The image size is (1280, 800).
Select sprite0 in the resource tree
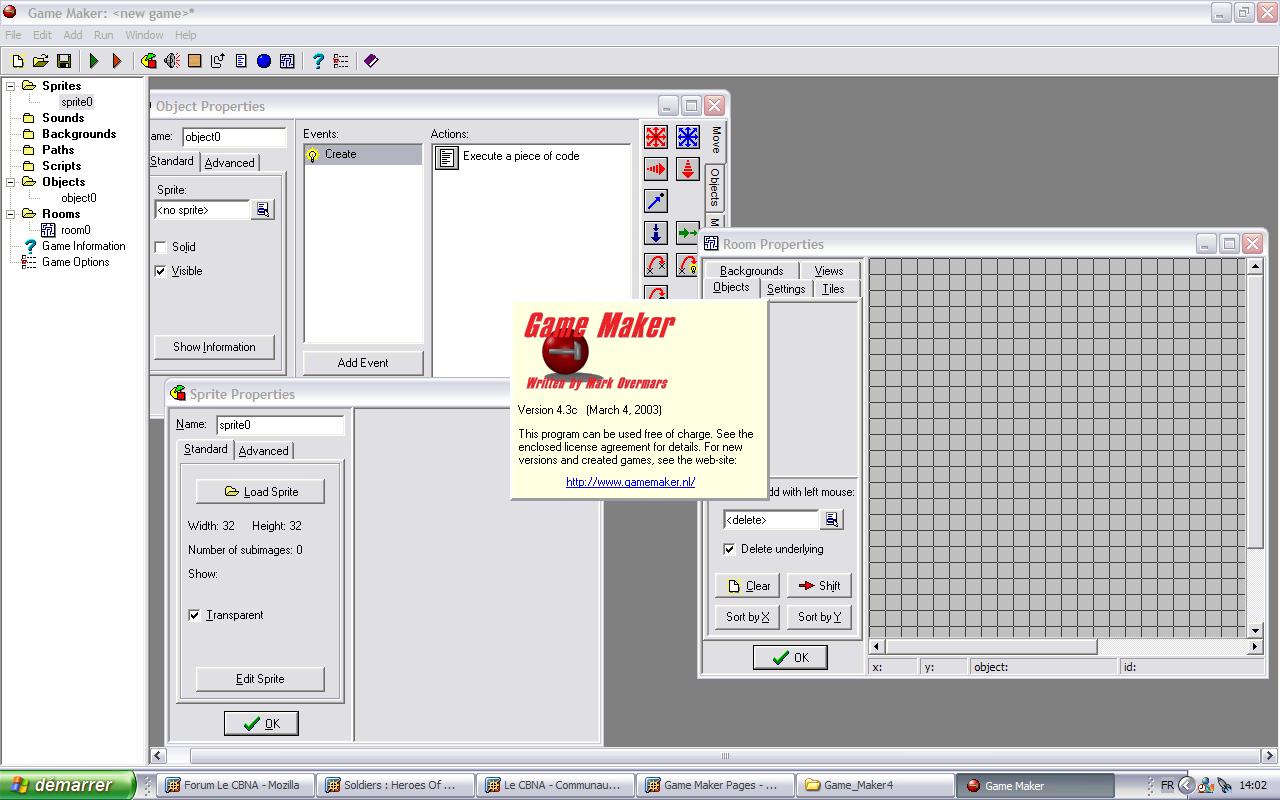[x=76, y=102]
